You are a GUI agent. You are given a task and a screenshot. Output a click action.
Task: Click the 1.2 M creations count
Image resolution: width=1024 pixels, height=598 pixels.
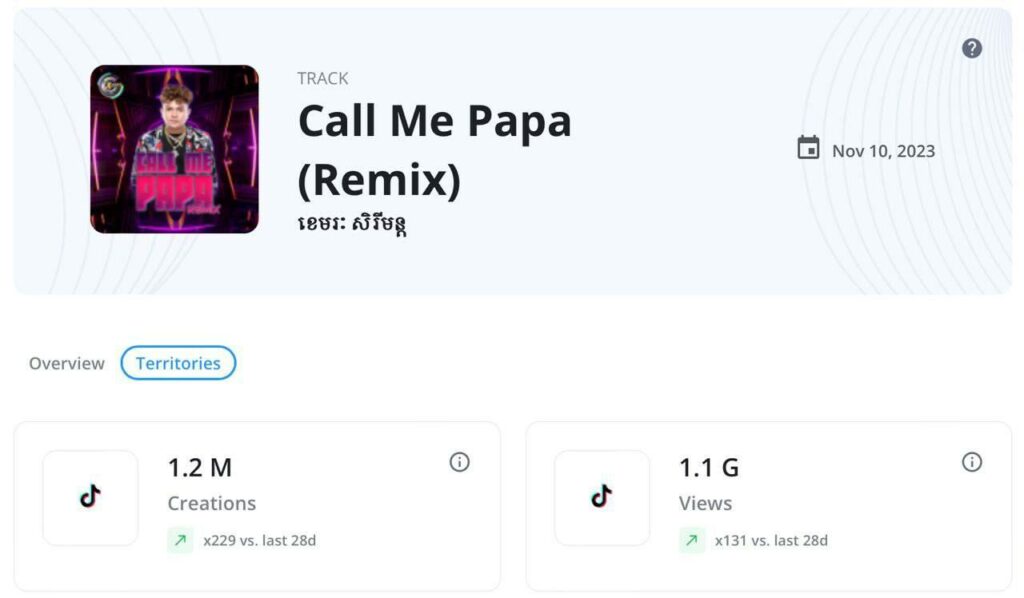click(x=200, y=467)
